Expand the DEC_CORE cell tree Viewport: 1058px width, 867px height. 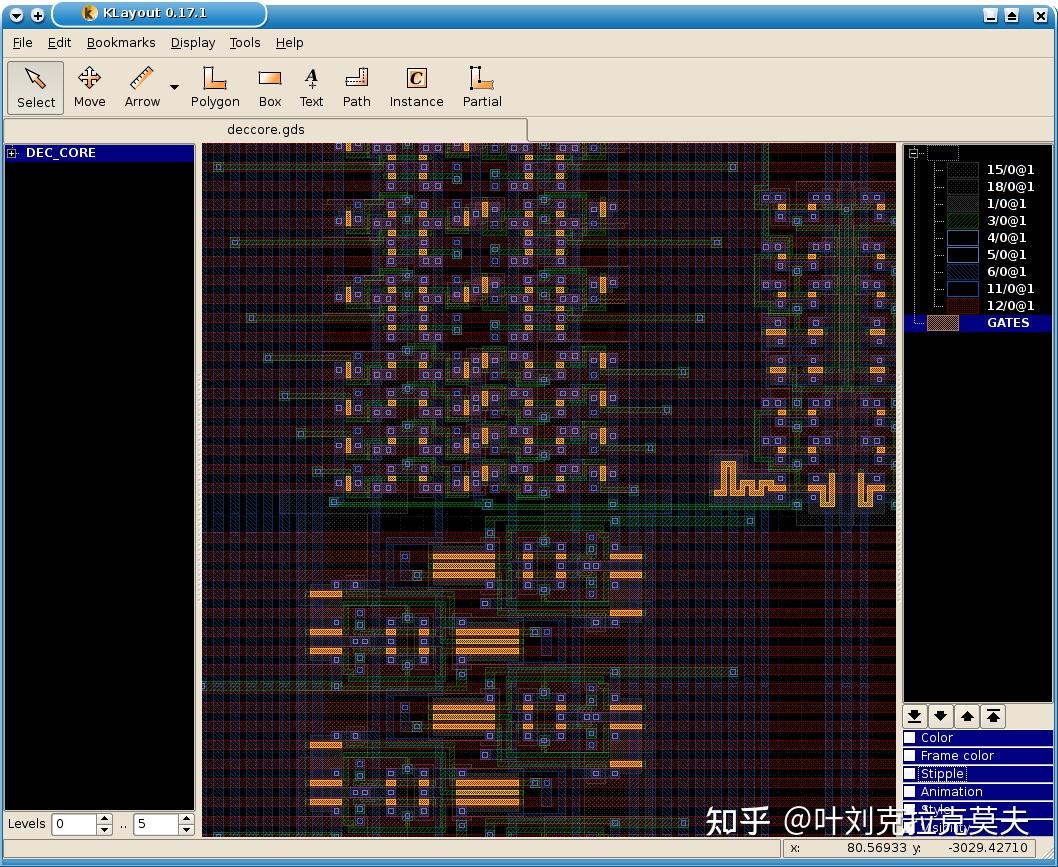pyautogui.click(x=10, y=153)
